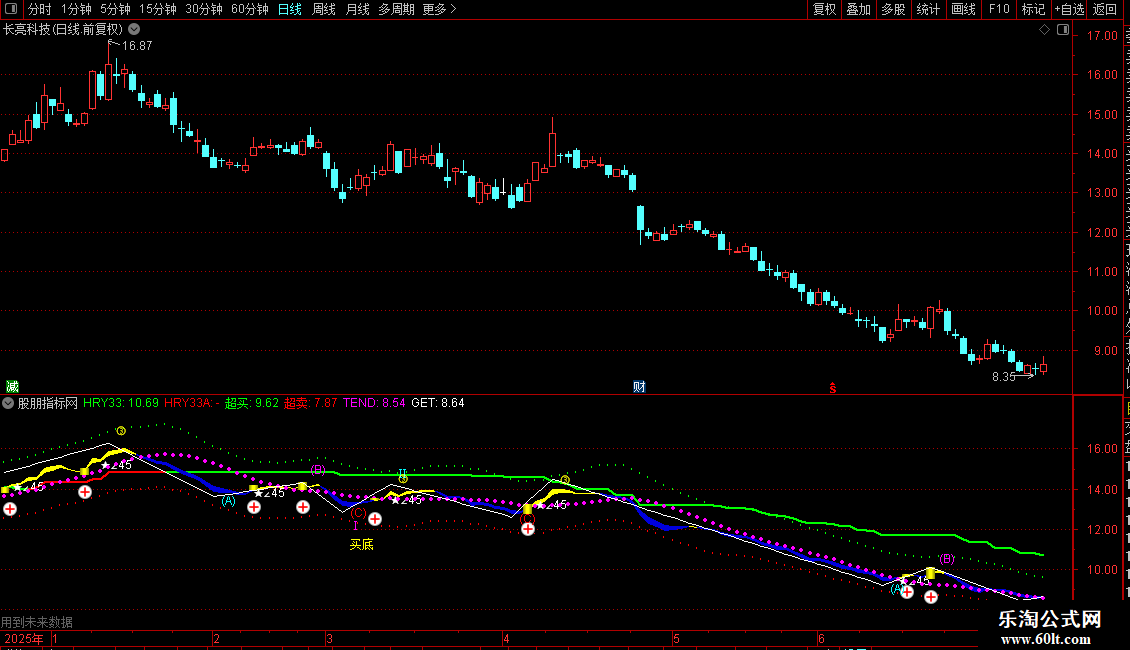
Task: Click the TEND: 8.54 indicator value
Action: 374,403
